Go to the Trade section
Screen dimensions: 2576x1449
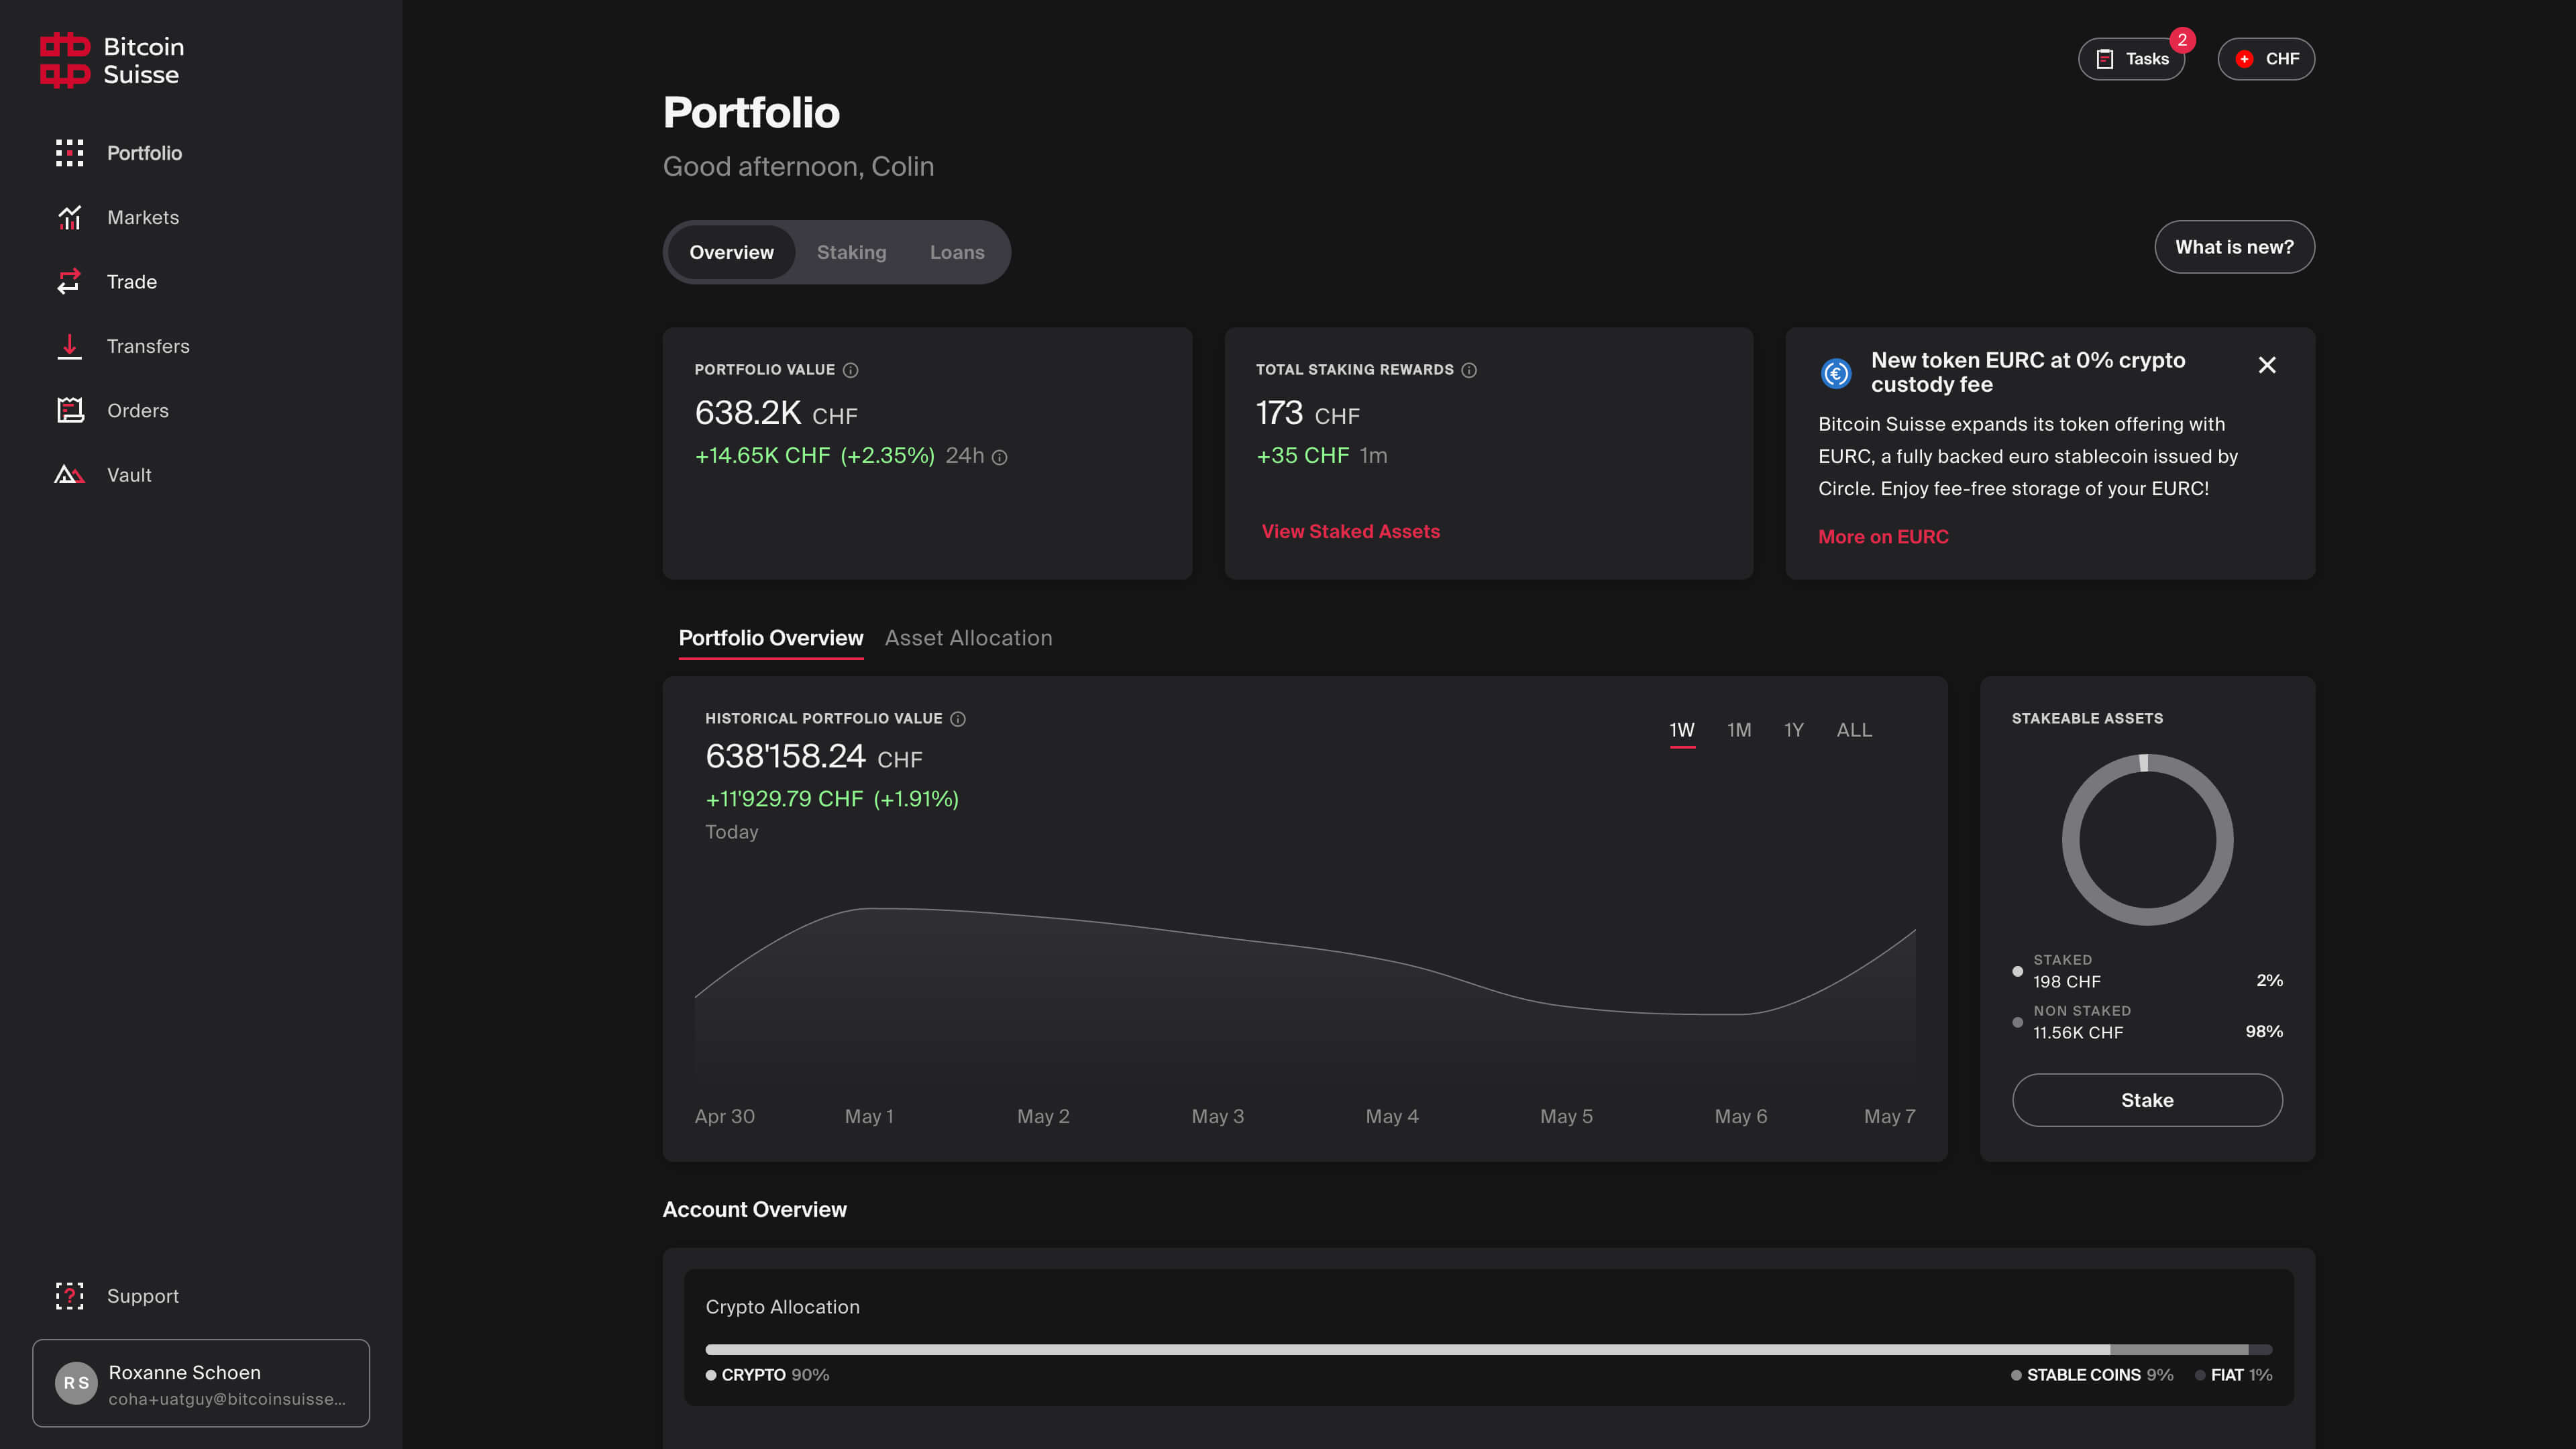(x=132, y=282)
